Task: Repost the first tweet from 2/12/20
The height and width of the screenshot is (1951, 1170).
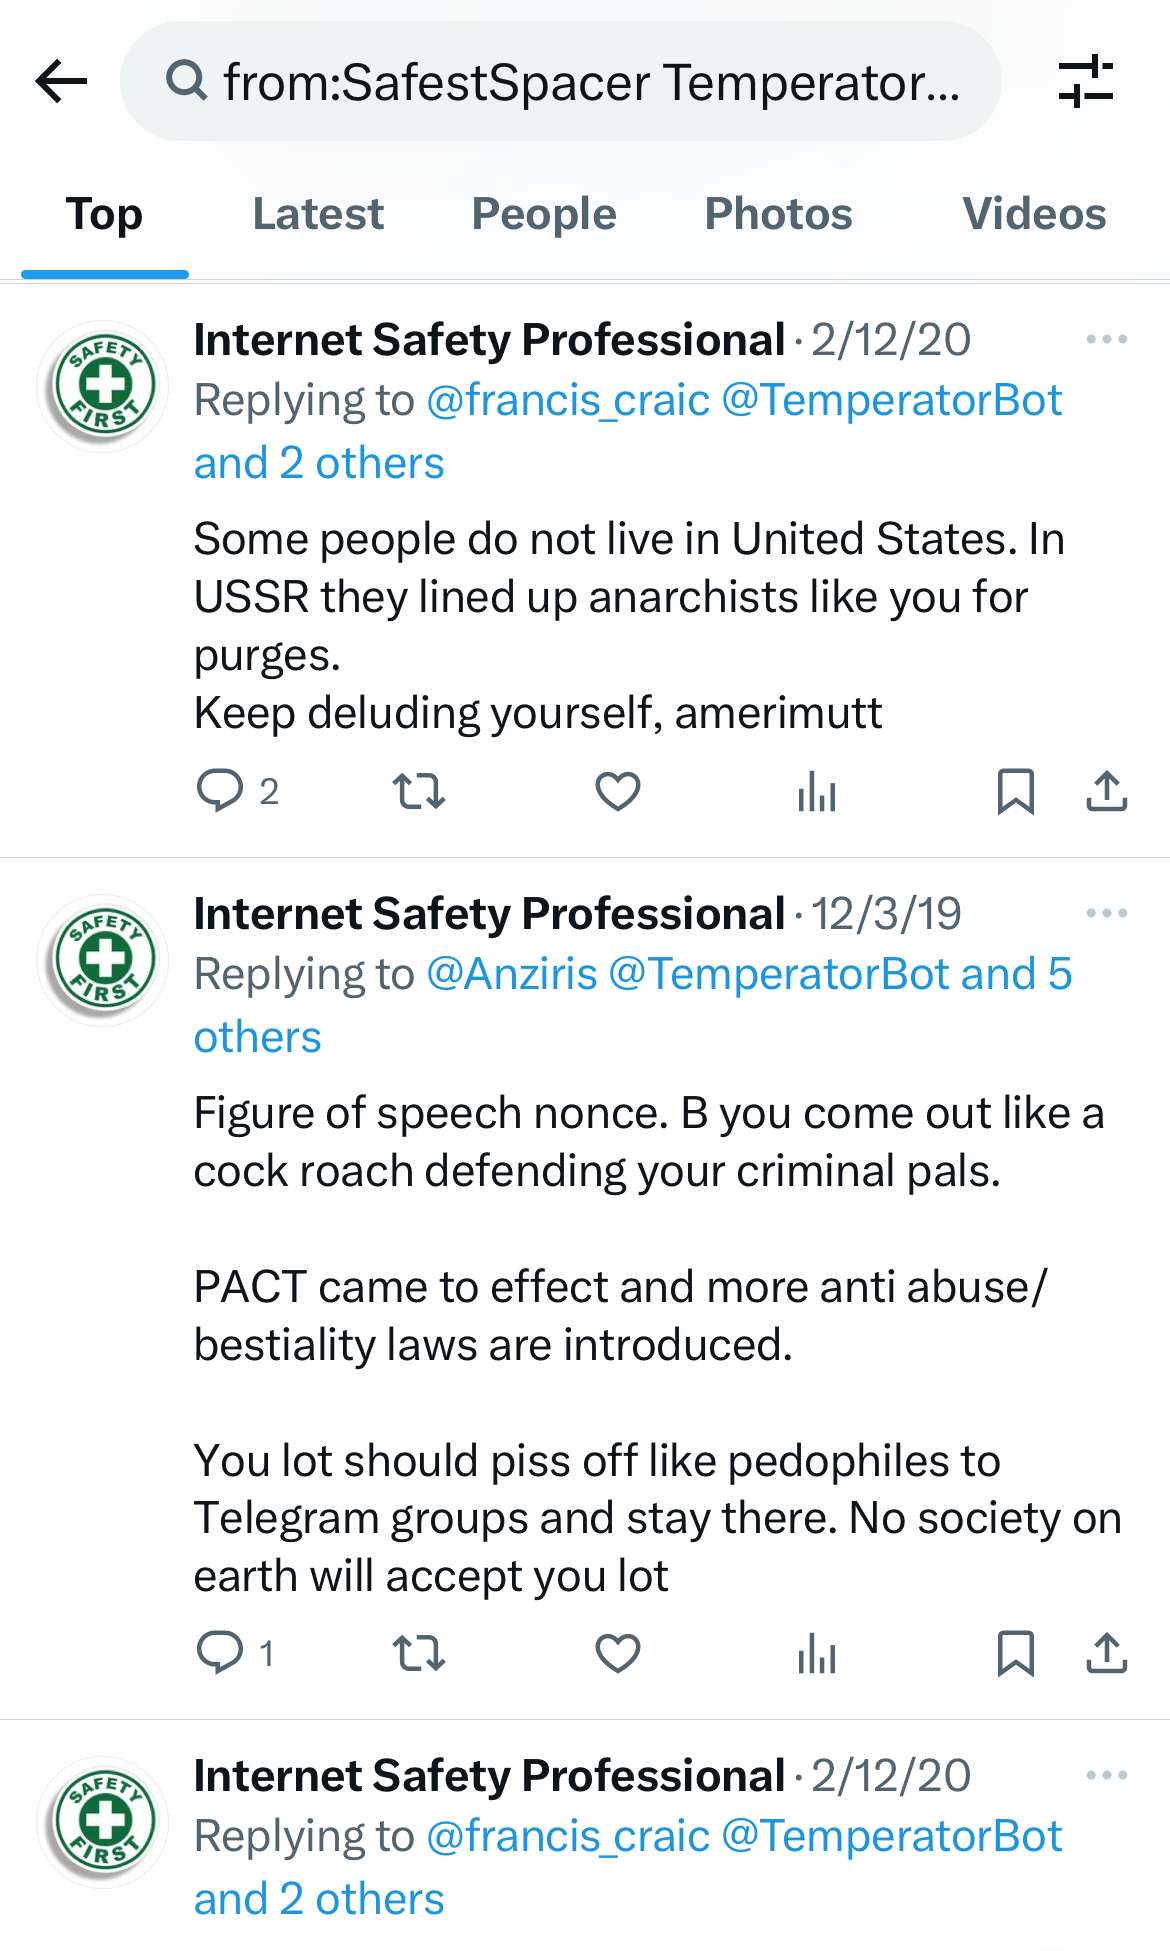Action: [418, 792]
